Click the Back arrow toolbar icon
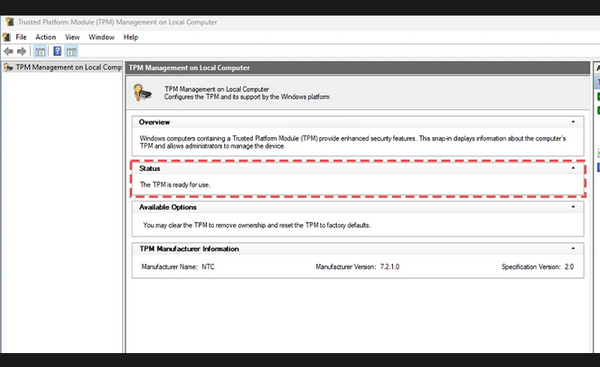The width and height of the screenshot is (600, 367). [x=8, y=51]
